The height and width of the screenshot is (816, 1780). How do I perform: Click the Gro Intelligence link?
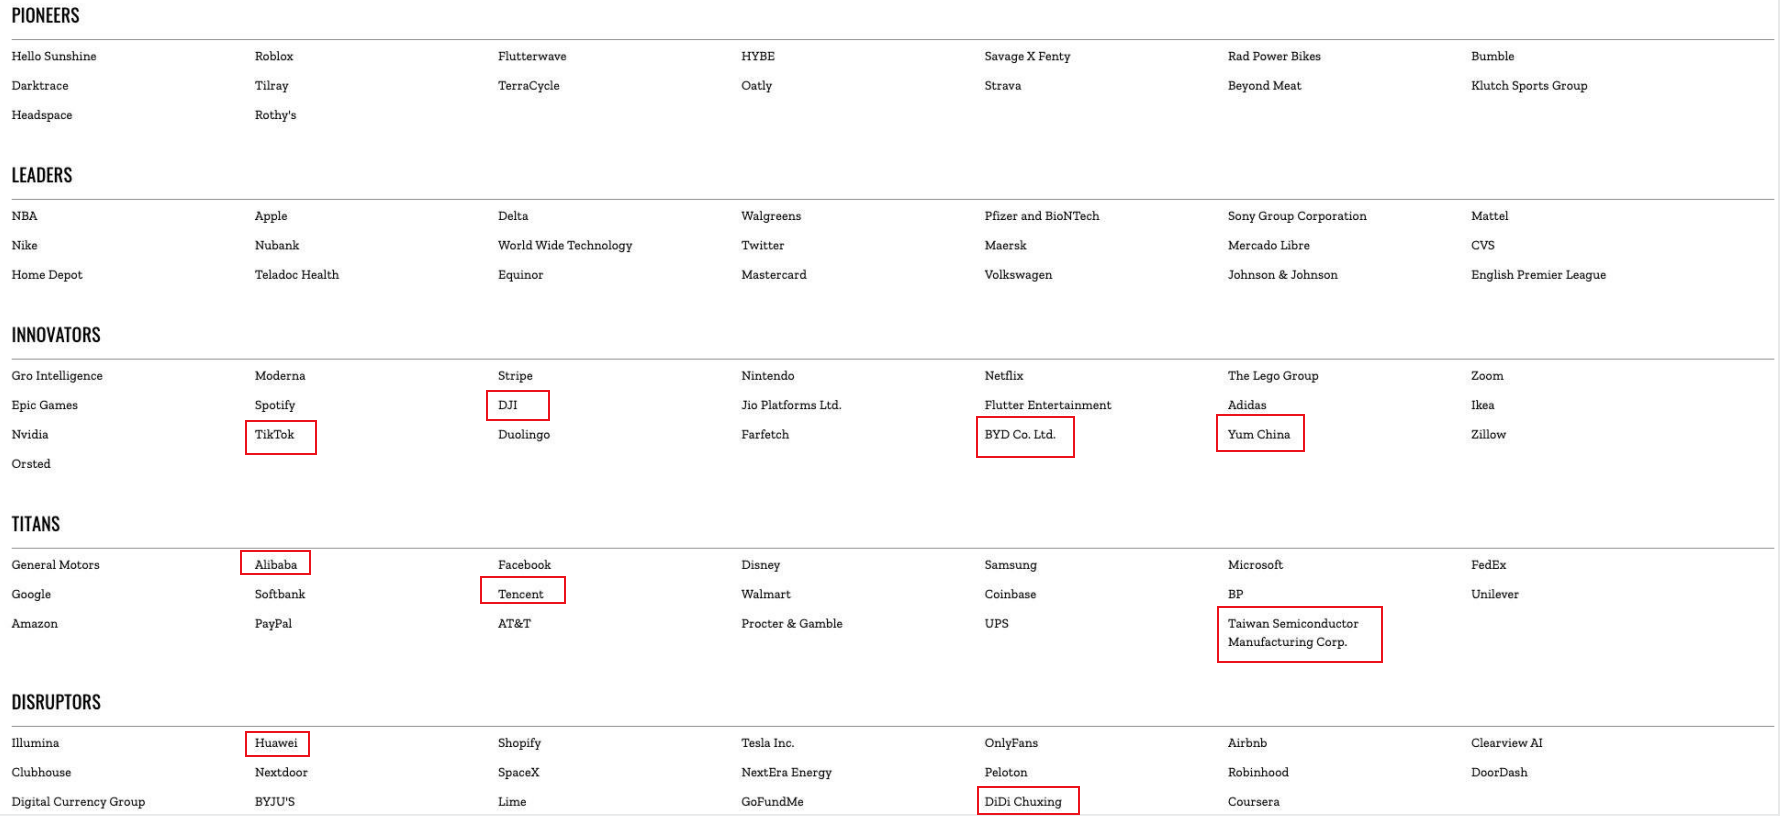pos(57,376)
